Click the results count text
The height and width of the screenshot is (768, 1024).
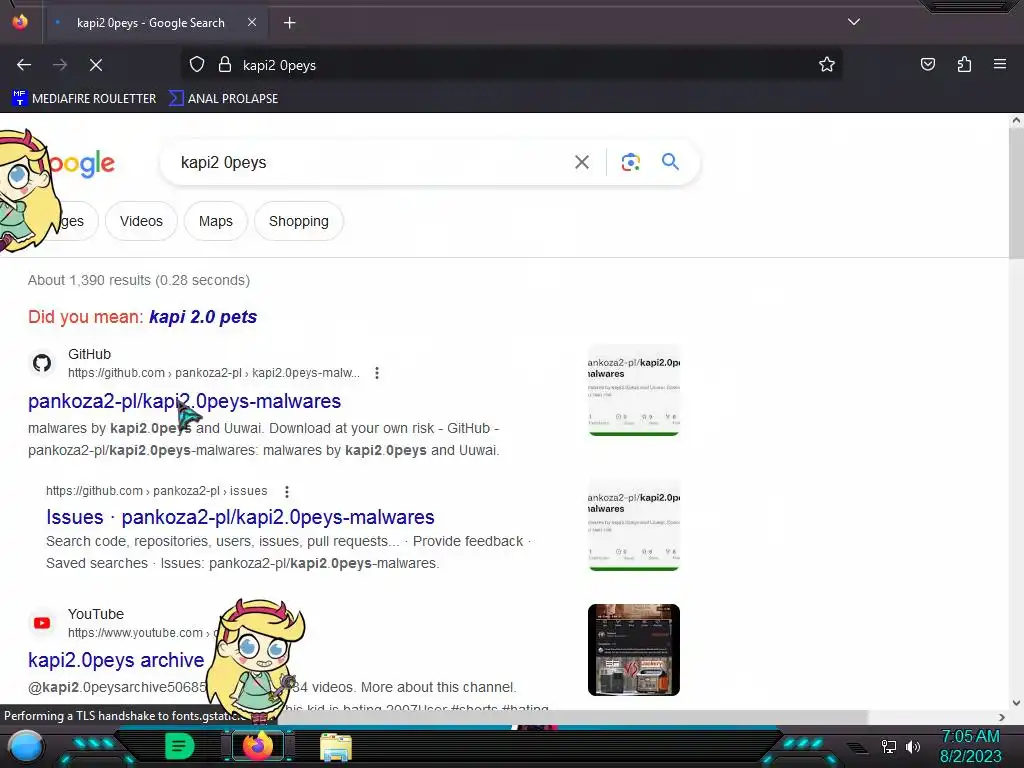pos(139,280)
